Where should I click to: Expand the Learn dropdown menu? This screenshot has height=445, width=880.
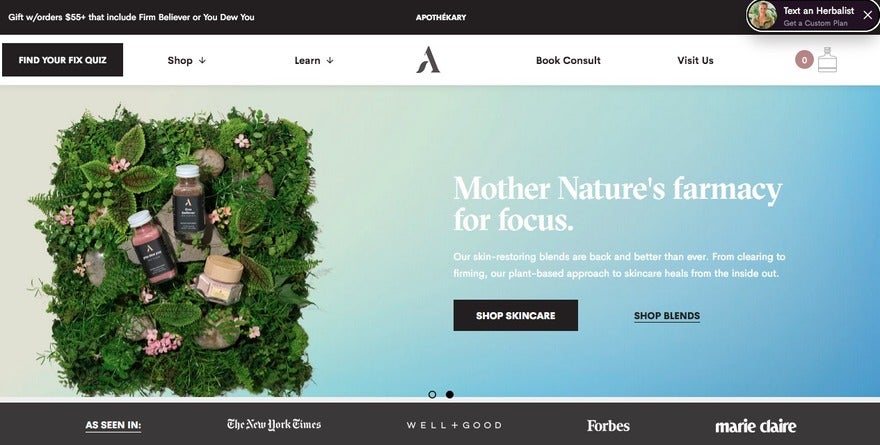click(x=314, y=60)
